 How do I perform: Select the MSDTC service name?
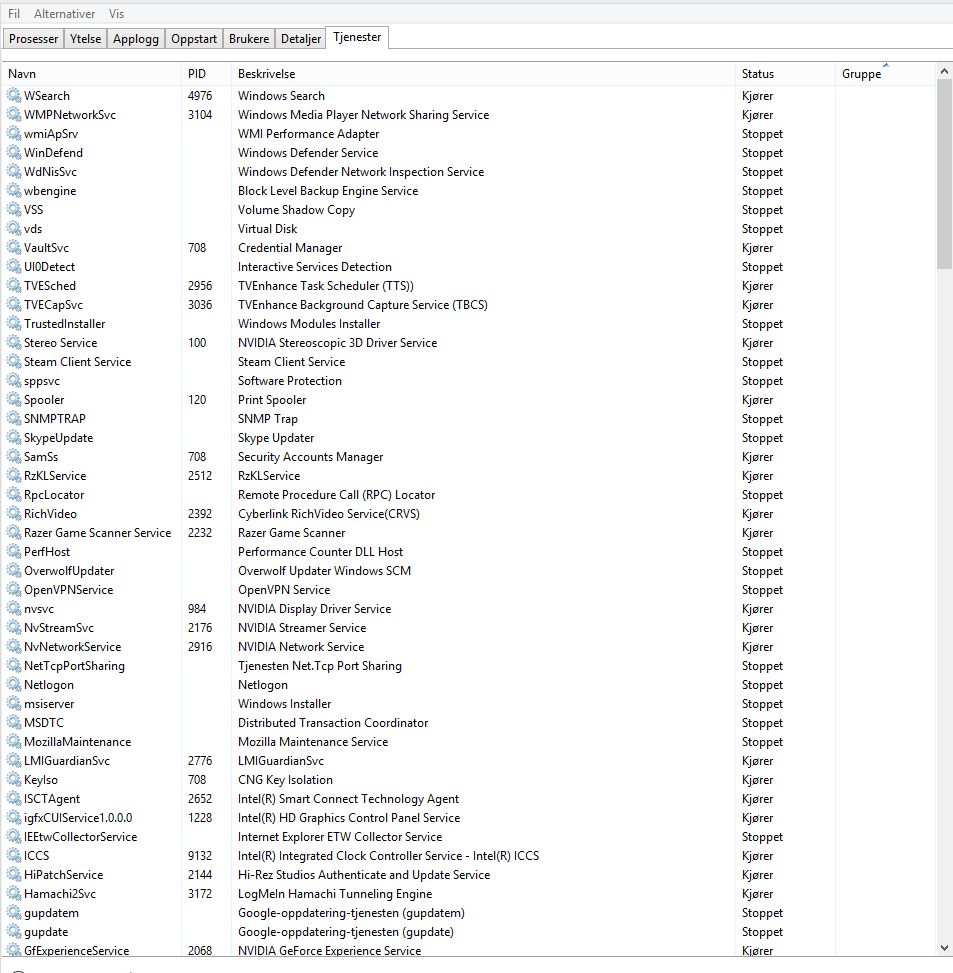43,722
